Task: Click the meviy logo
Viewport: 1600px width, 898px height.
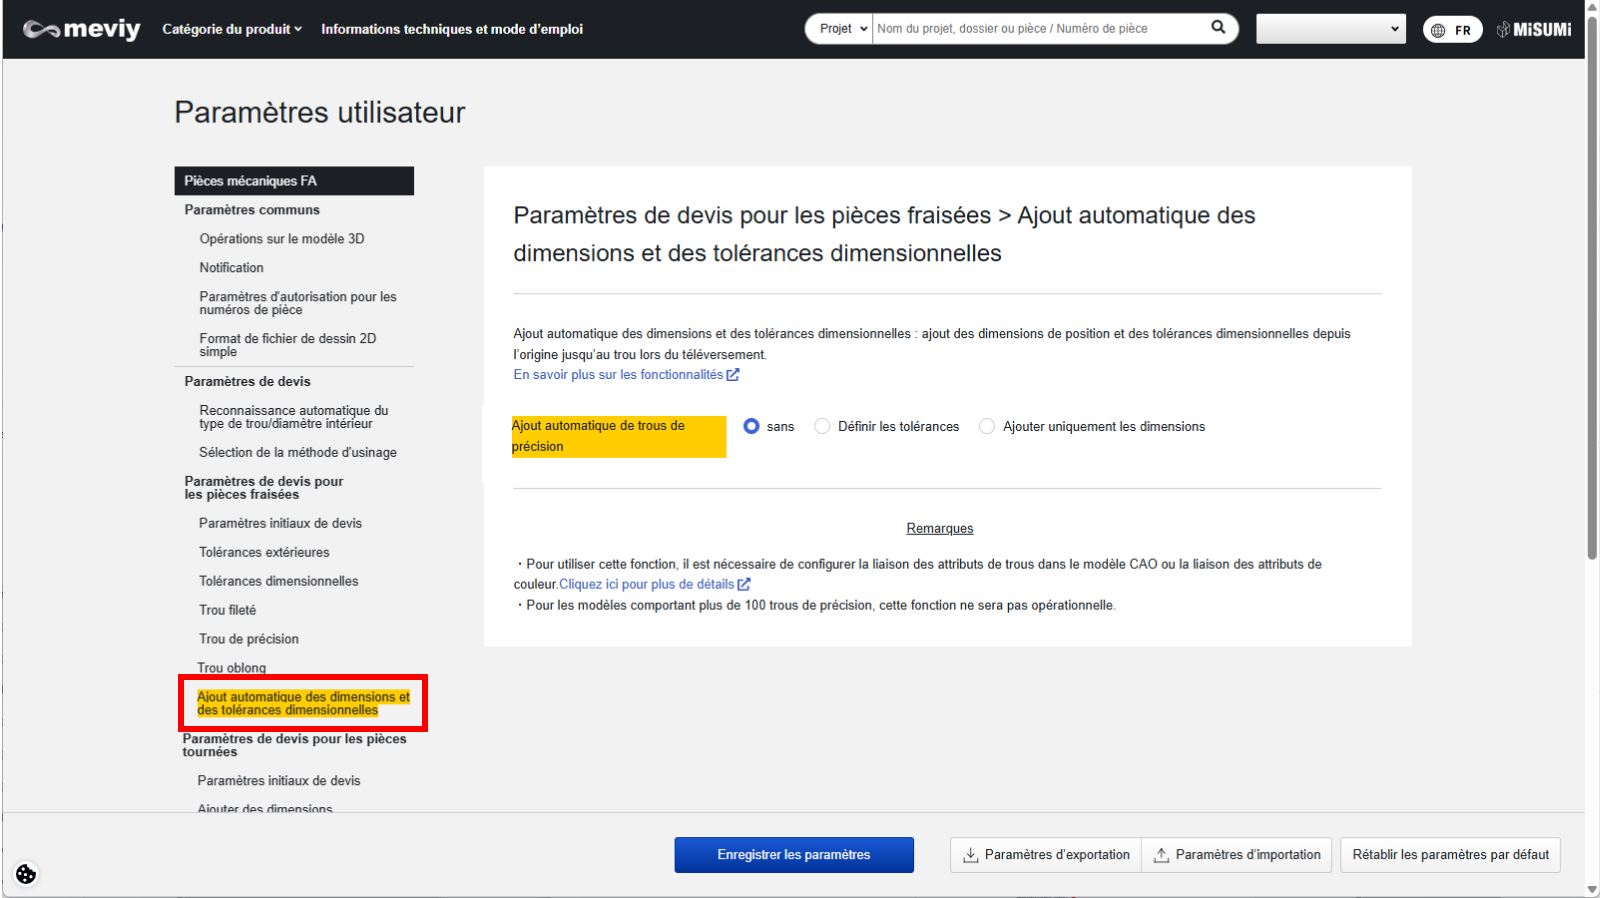Action: [x=82, y=29]
